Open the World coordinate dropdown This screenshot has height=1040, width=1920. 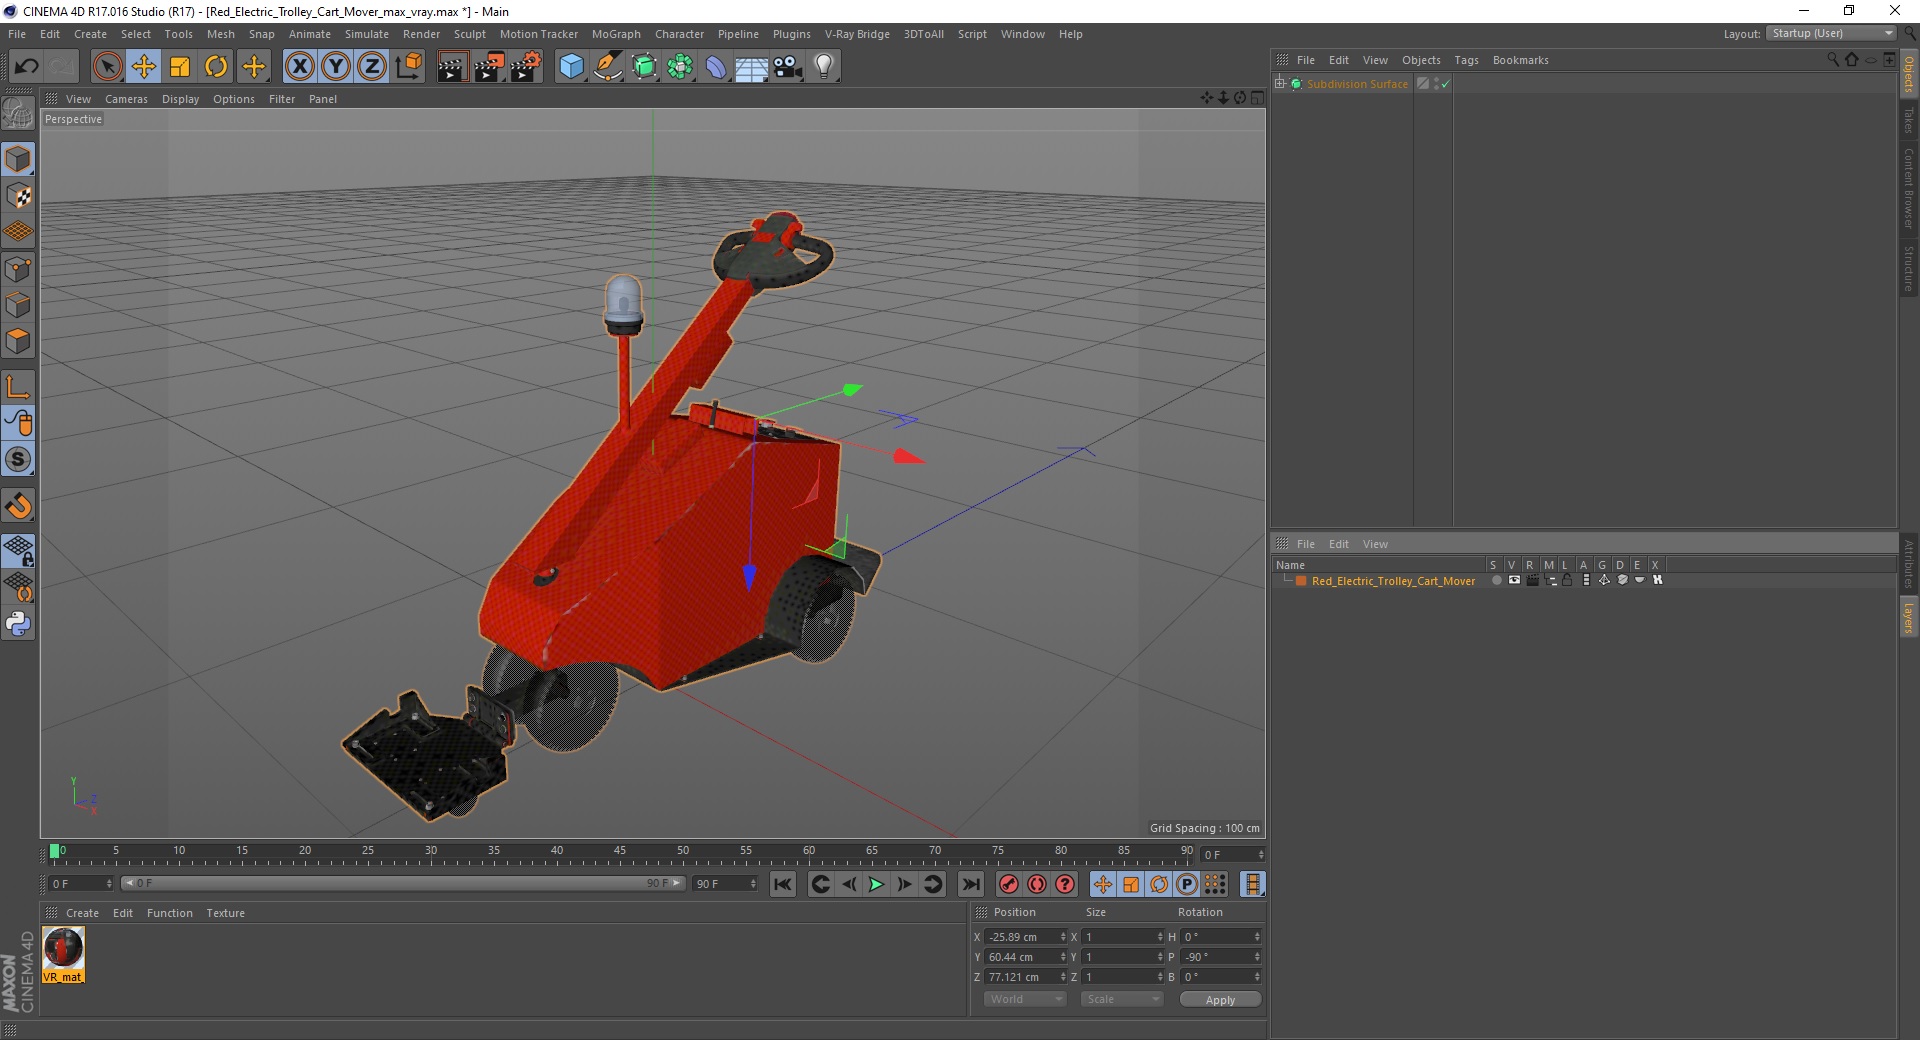tap(1024, 999)
